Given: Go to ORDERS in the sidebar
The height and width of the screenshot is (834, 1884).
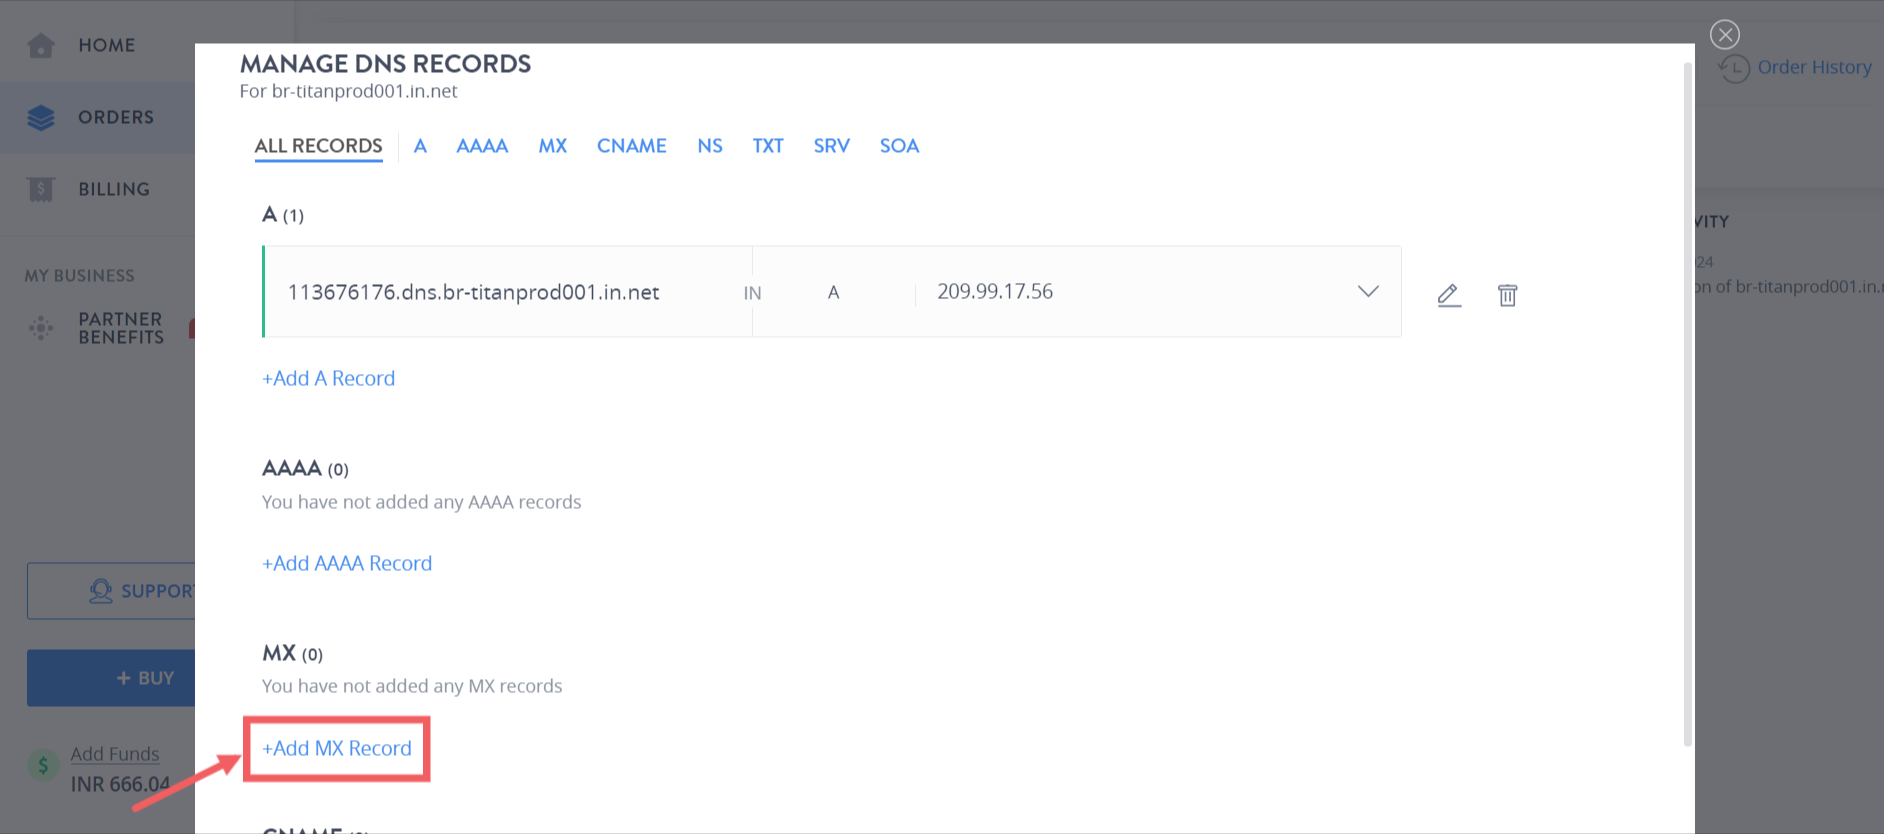Looking at the screenshot, I should point(116,117).
